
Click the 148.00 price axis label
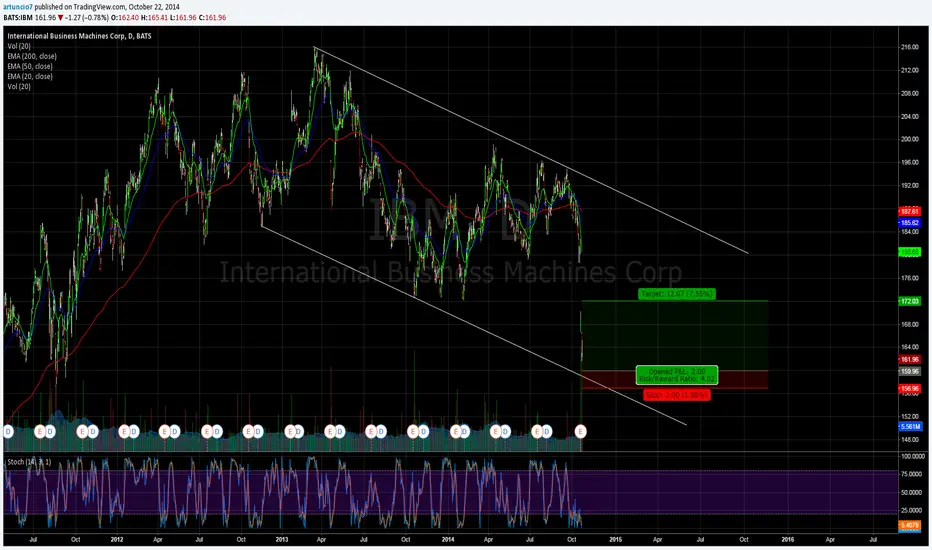(x=909, y=439)
